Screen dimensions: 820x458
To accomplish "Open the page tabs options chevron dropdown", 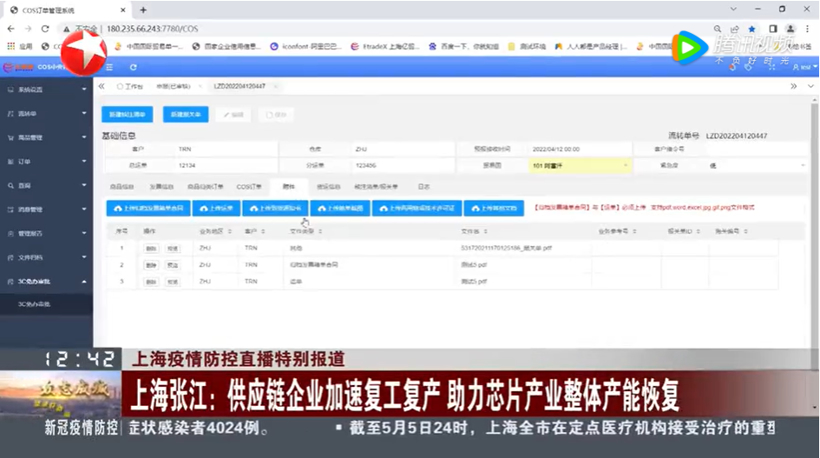I will point(811,86).
